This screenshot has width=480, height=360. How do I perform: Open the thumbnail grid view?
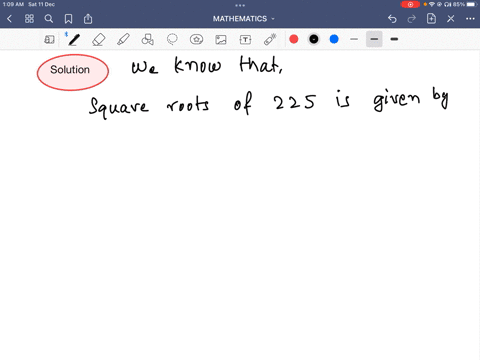(x=29, y=19)
